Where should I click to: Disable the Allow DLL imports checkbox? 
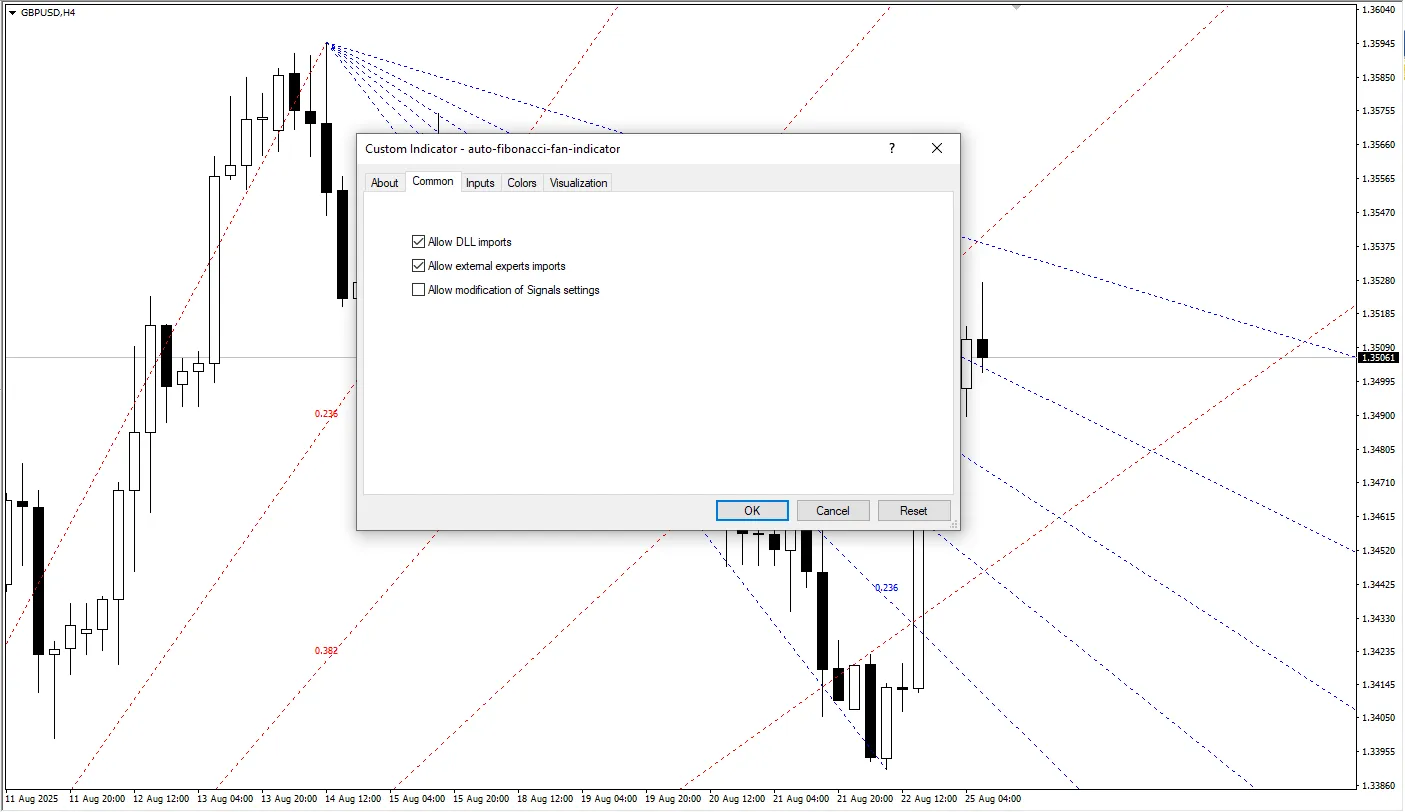pos(418,241)
